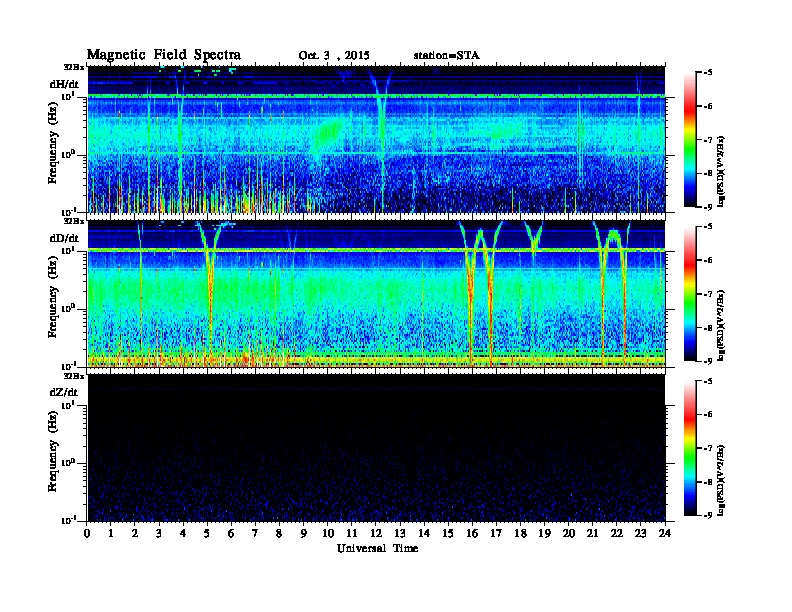Screen dimensions: 792x612
Task: Click hour "14" on Universal Time axis
Action: coord(424,534)
